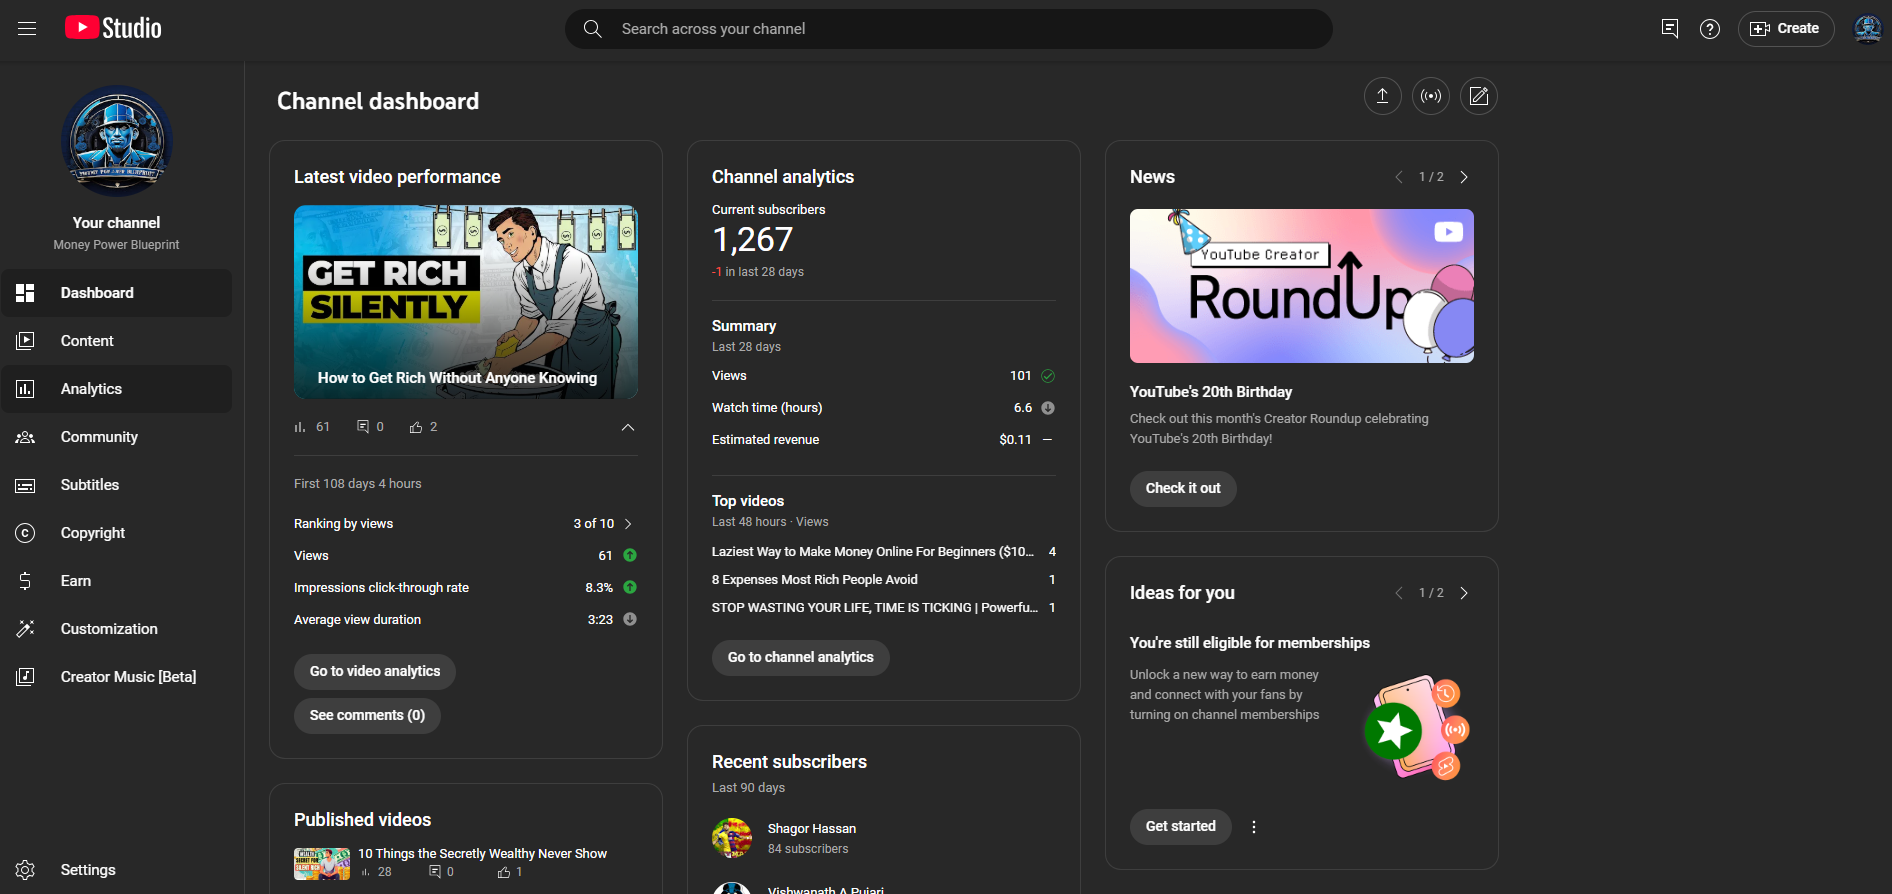
Task: Open the Analytics menu item
Action: coord(117,389)
